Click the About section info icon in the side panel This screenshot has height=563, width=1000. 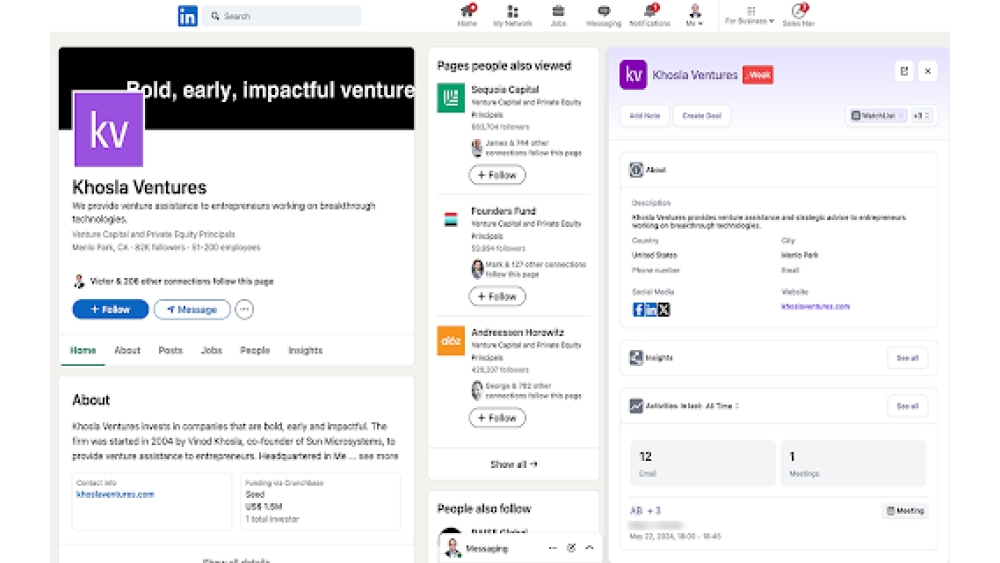(x=636, y=170)
